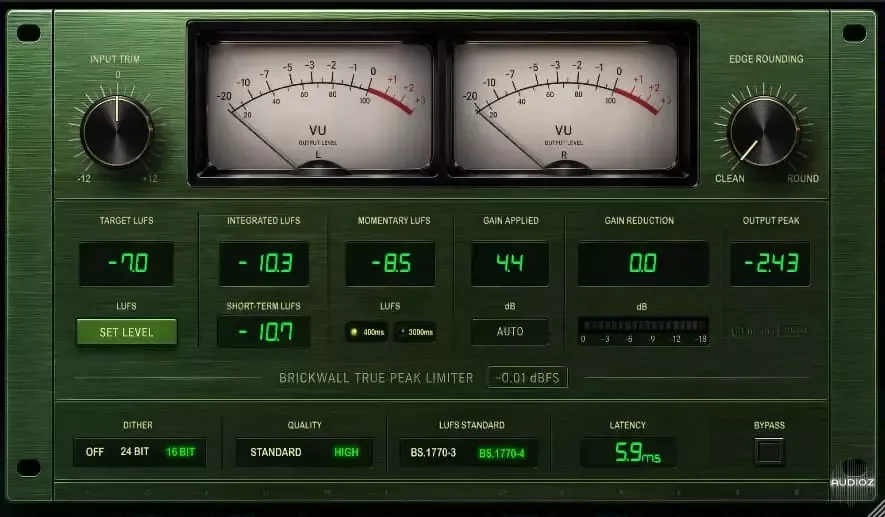Select the BS.1770-4 LUFS standard
Screen dimensions: 885x517
click(x=502, y=453)
